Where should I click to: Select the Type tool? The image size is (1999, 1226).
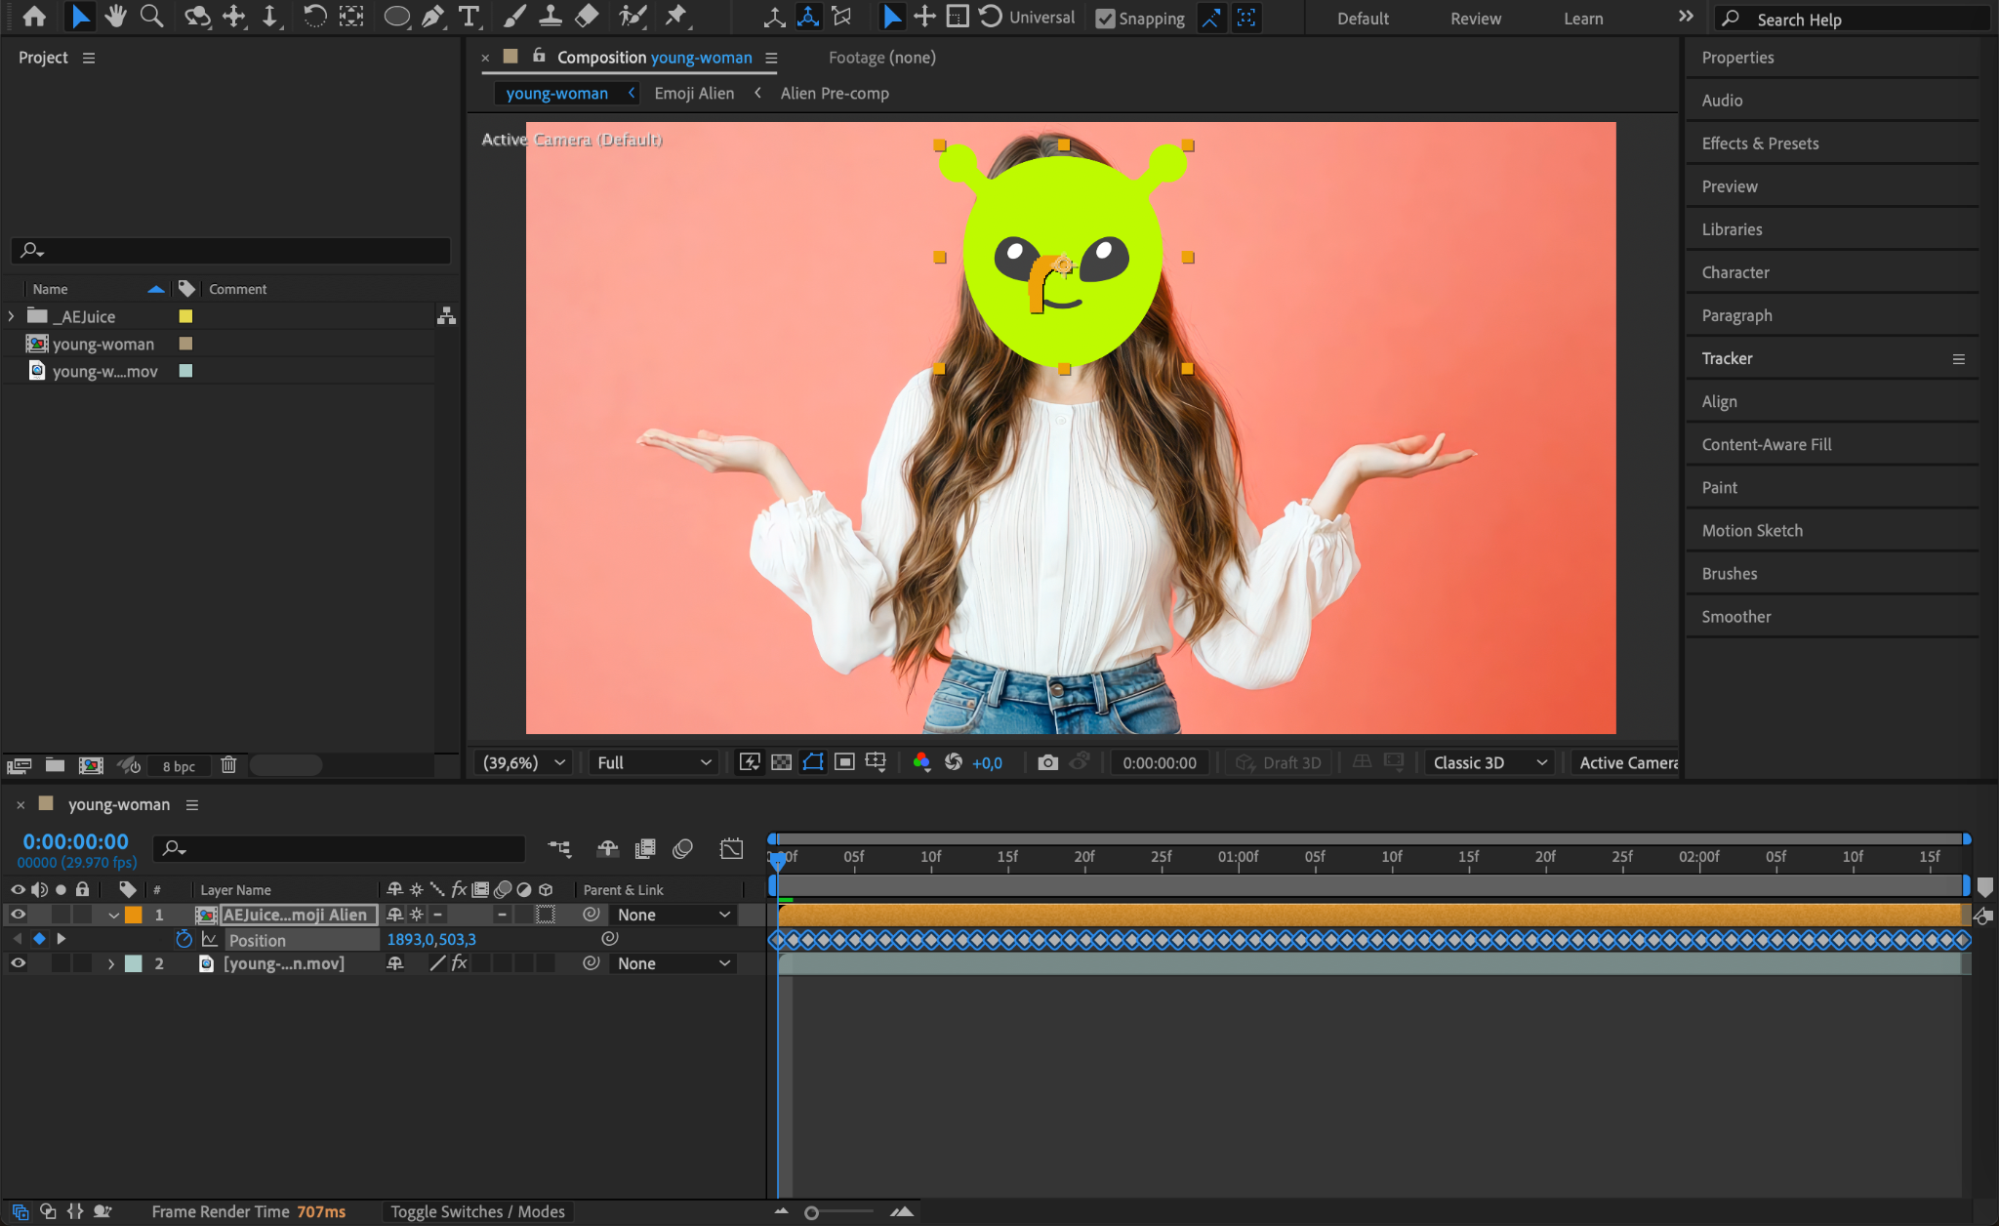(468, 16)
